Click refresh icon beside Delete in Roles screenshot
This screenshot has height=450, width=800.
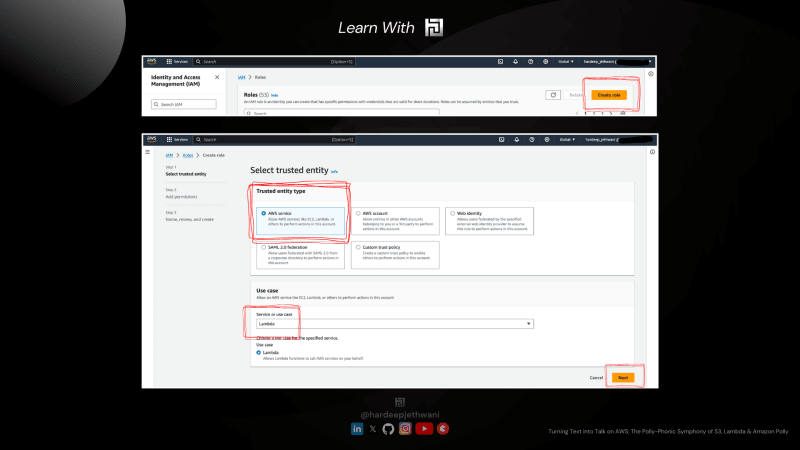point(553,95)
